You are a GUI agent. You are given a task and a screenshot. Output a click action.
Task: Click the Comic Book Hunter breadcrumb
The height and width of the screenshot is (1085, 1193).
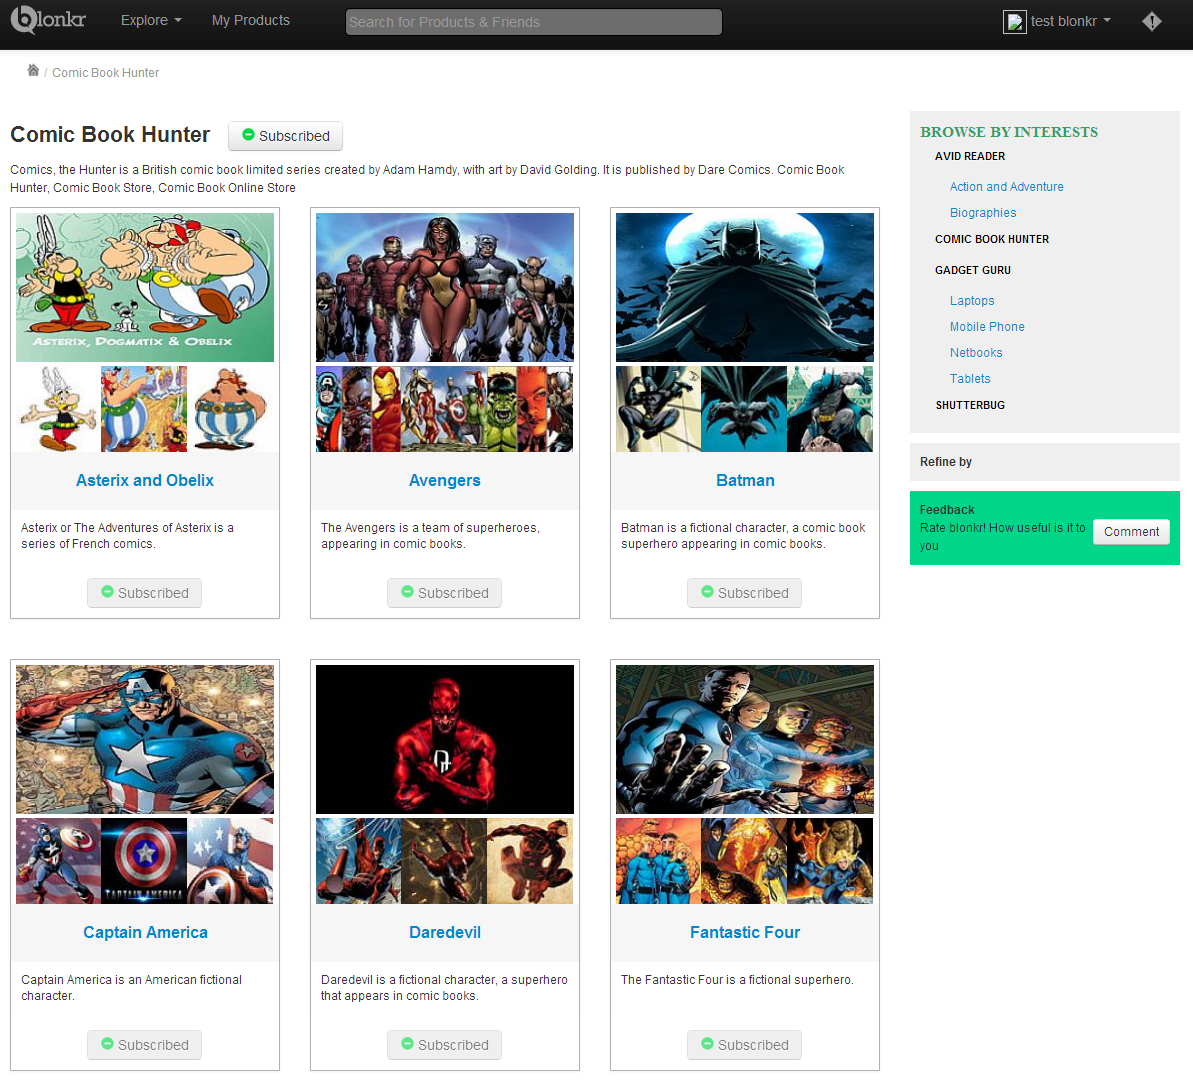coord(106,73)
